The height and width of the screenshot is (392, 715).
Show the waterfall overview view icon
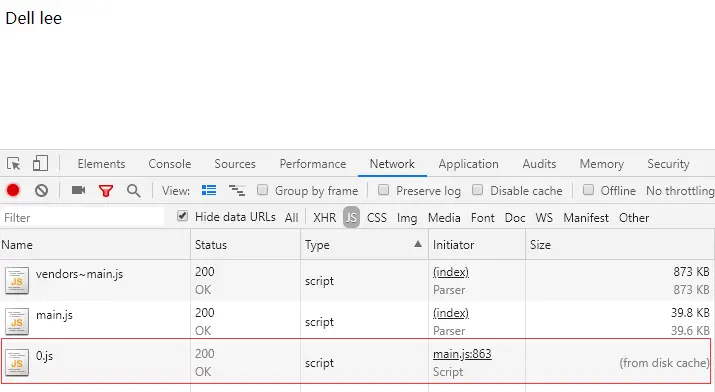(237, 190)
